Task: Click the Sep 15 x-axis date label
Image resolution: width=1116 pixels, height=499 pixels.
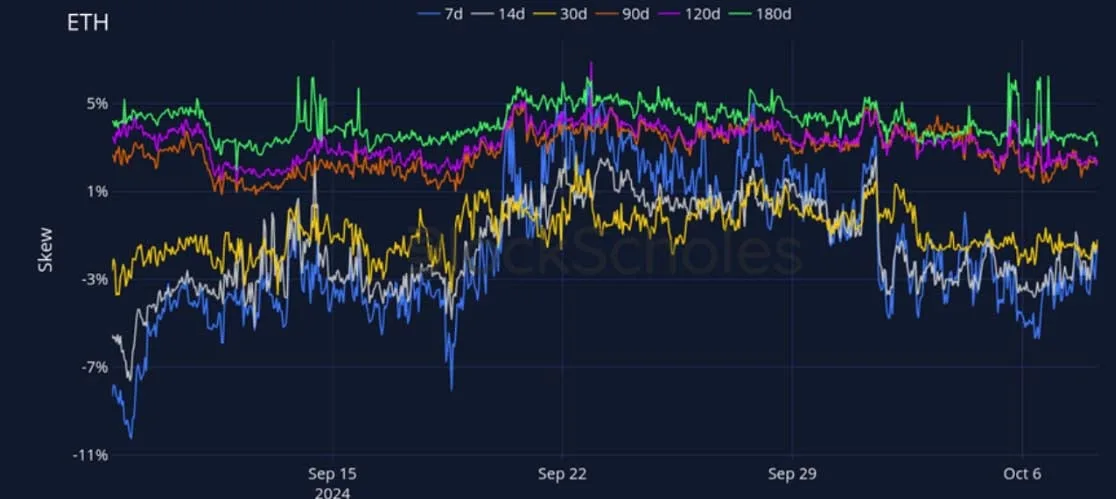Action: click(x=332, y=475)
